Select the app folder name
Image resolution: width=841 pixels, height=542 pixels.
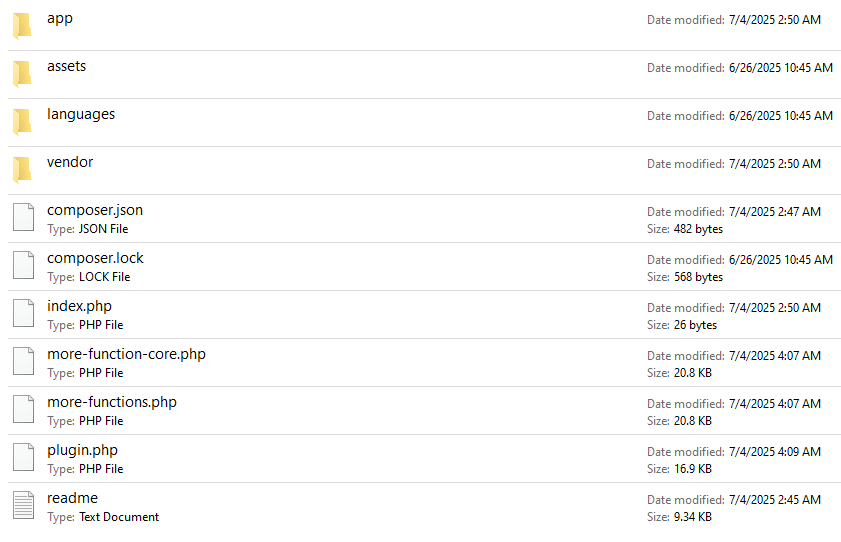click(x=60, y=18)
